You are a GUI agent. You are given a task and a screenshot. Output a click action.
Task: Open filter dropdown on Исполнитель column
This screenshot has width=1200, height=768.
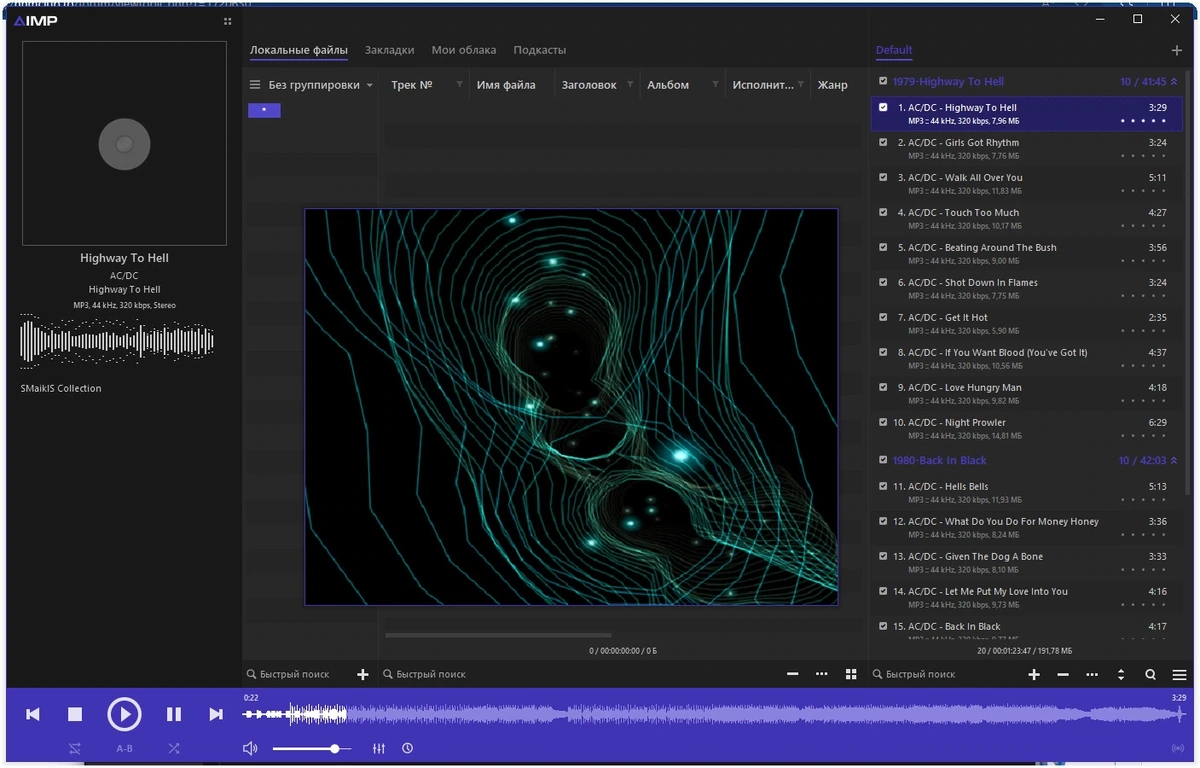(801, 85)
